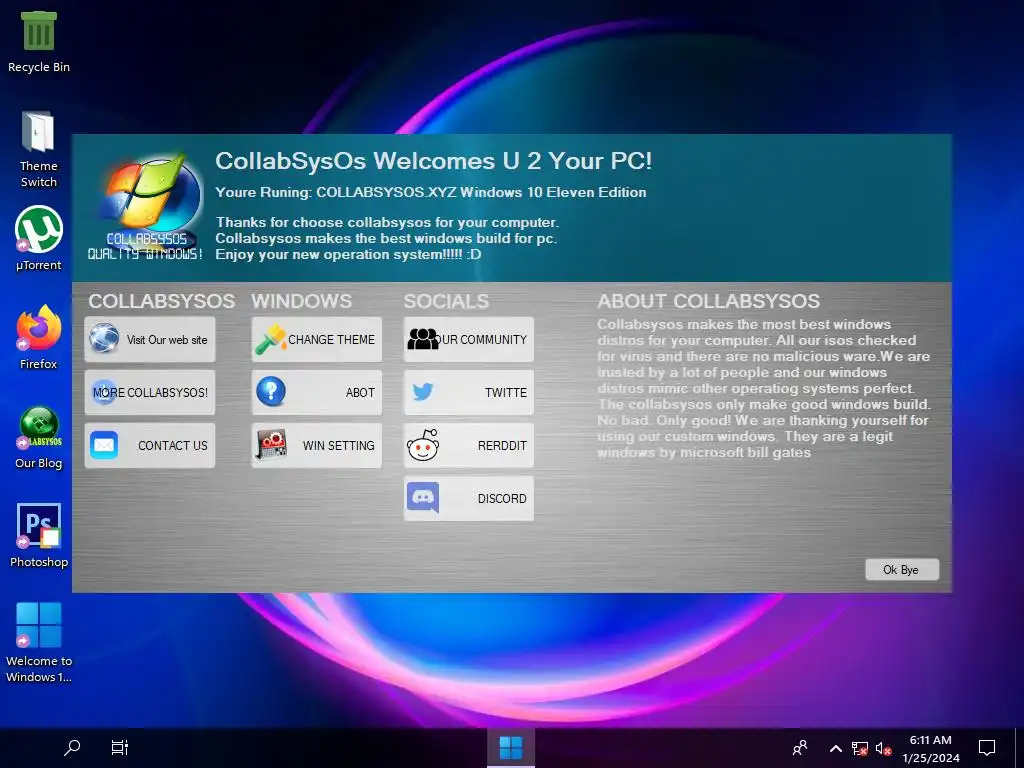Open the Our Blog desktop shortcut
The image size is (1024, 768).
[39, 438]
